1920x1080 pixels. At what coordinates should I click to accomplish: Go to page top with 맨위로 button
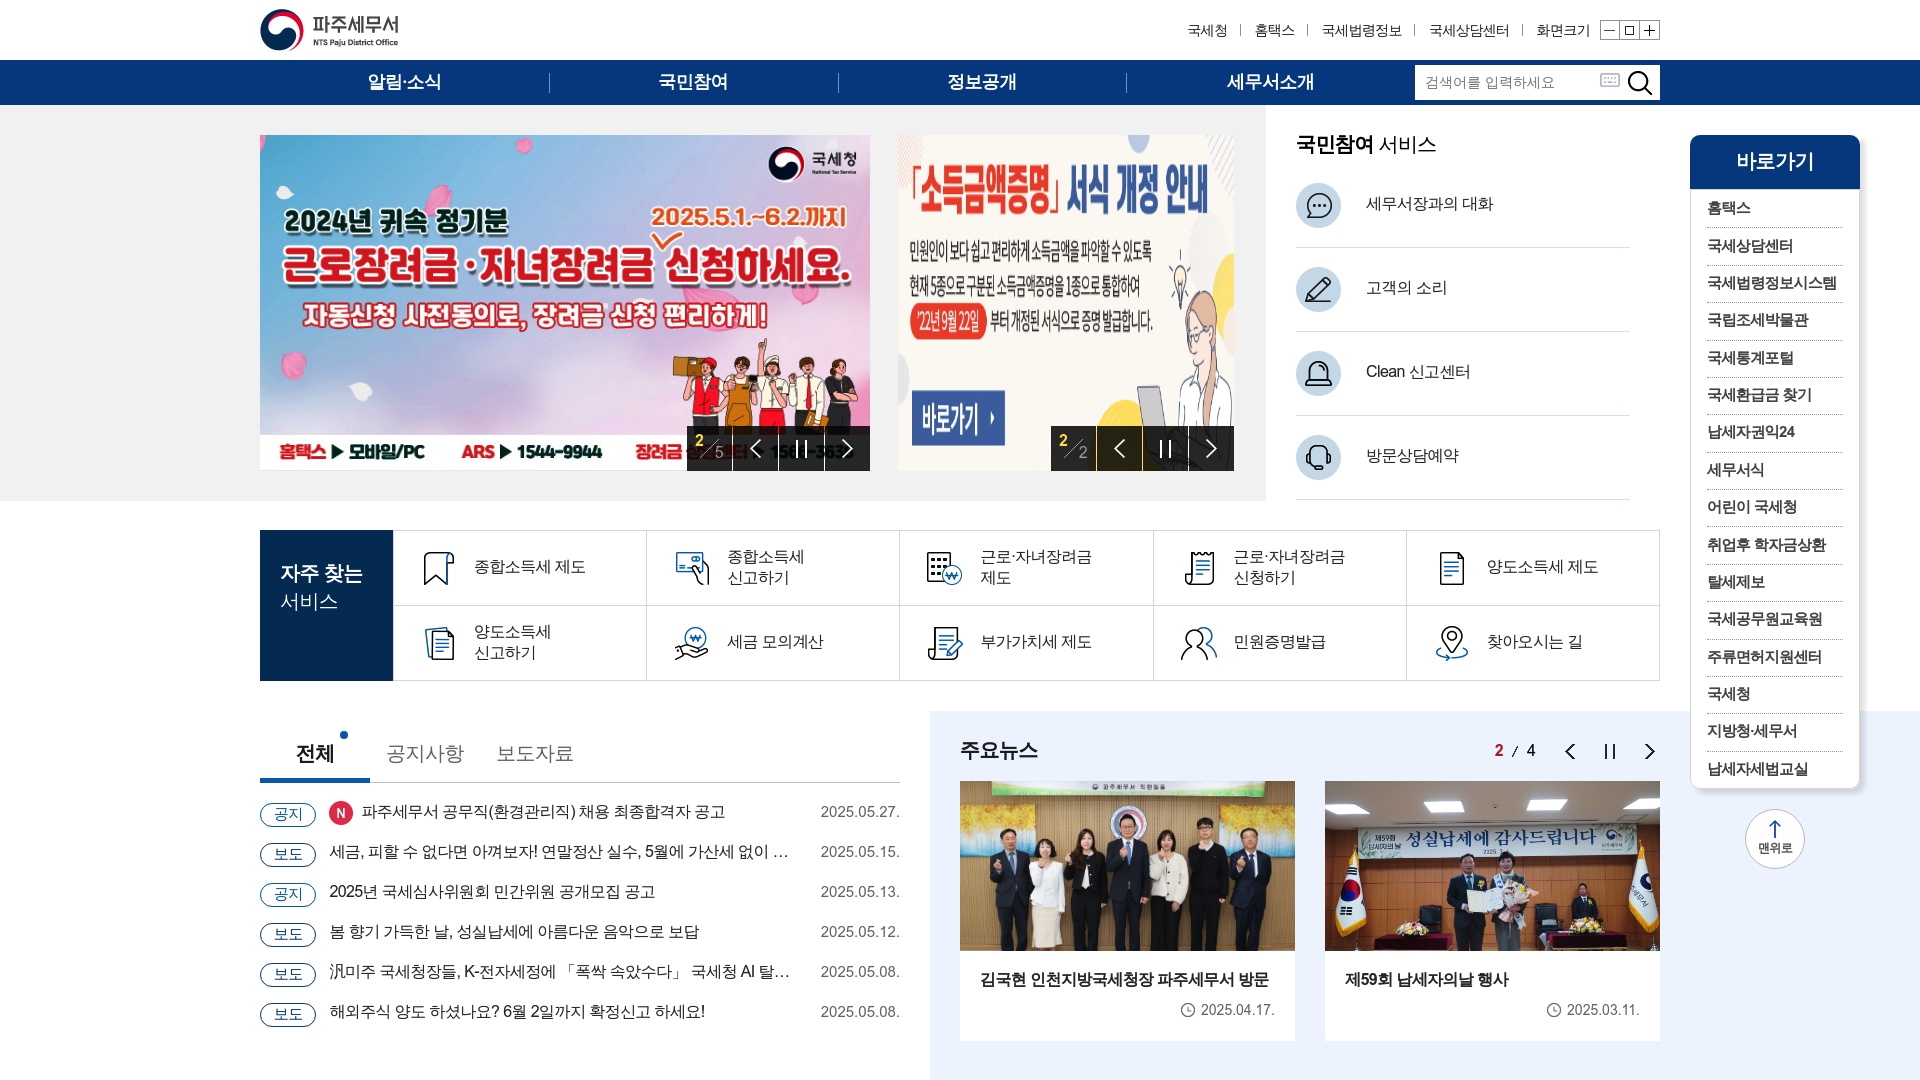[1774, 838]
